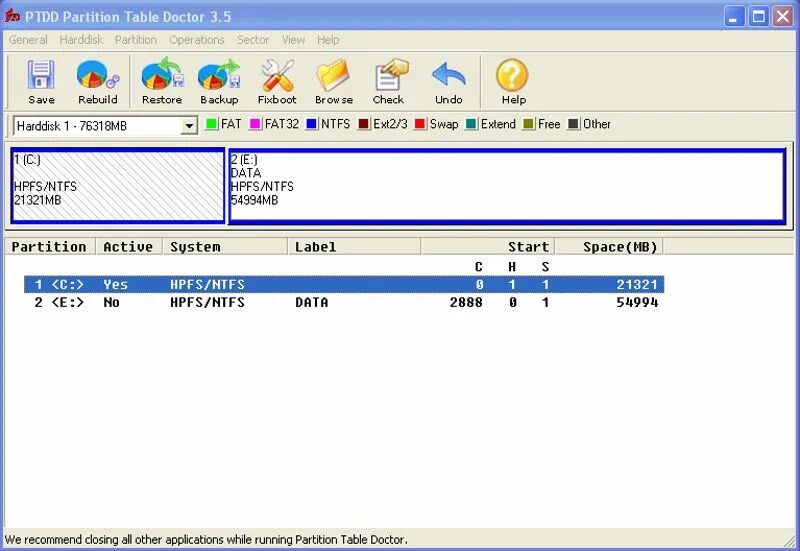The height and width of the screenshot is (551, 800).
Task: Expand the Harddisk 1 dropdown
Action: tap(189, 126)
